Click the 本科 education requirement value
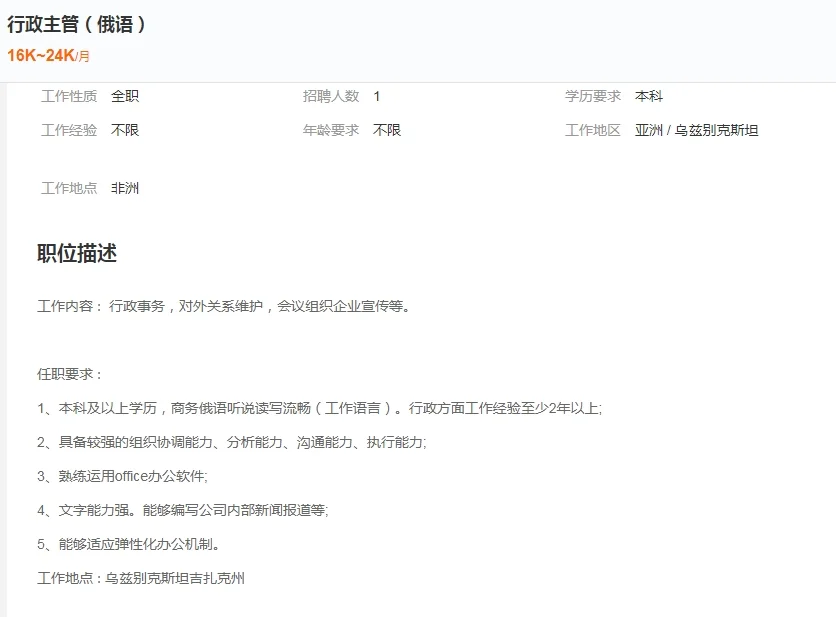The height and width of the screenshot is (617, 836). pyautogui.click(x=650, y=96)
